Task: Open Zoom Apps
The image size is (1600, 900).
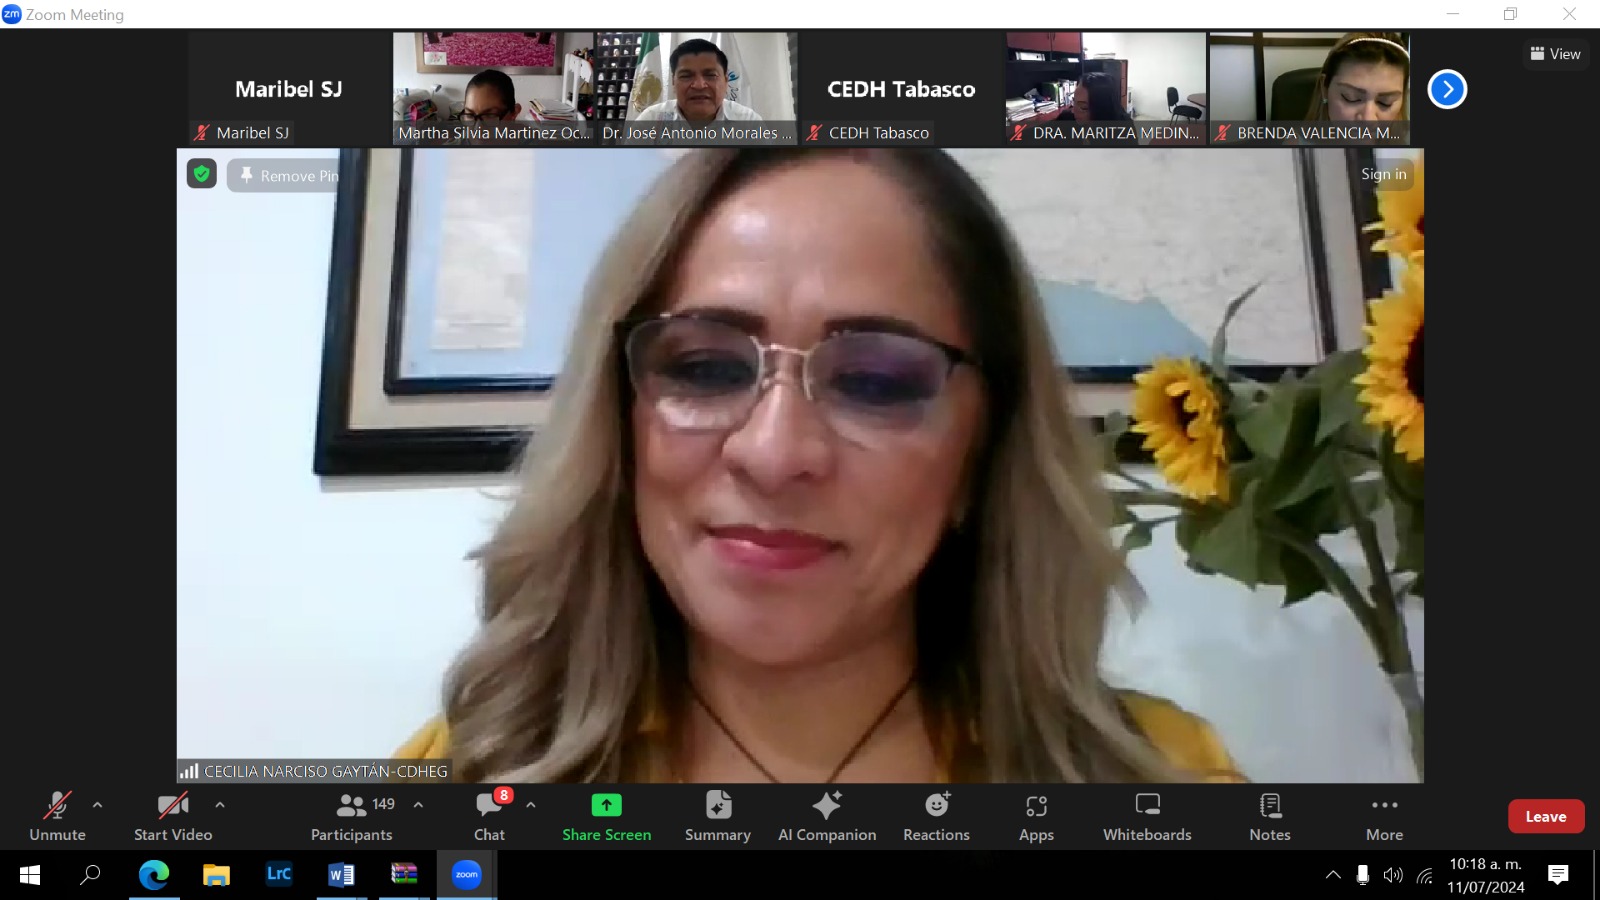Action: 1037,816
